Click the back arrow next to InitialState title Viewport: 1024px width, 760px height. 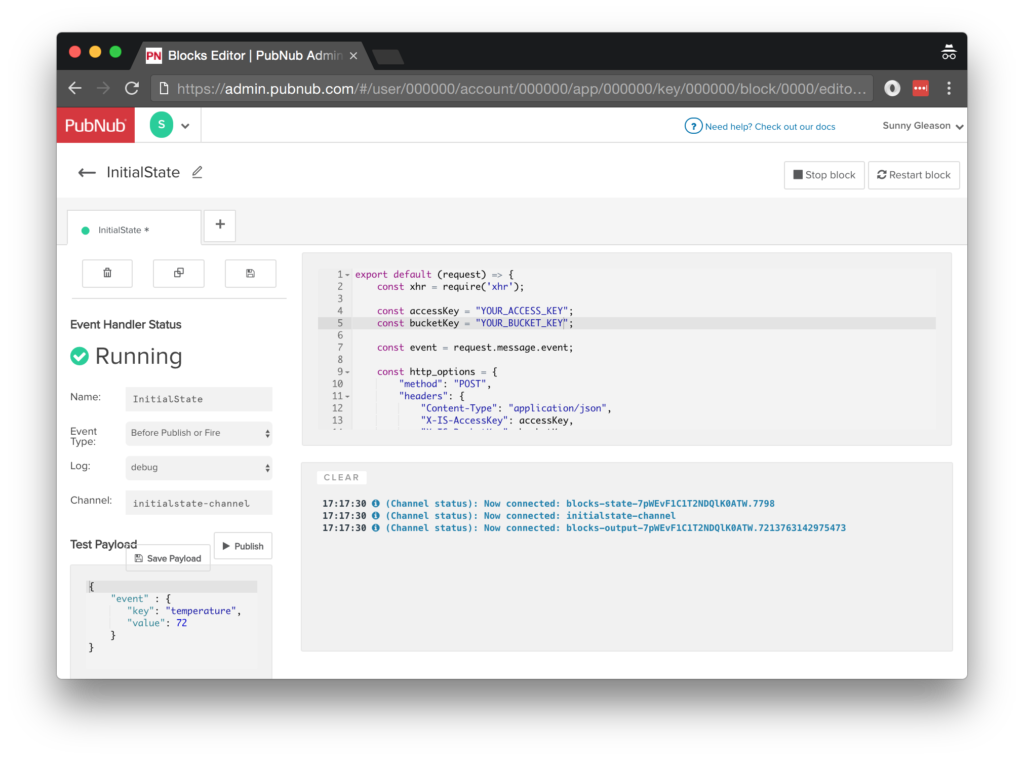coord(87,173)
